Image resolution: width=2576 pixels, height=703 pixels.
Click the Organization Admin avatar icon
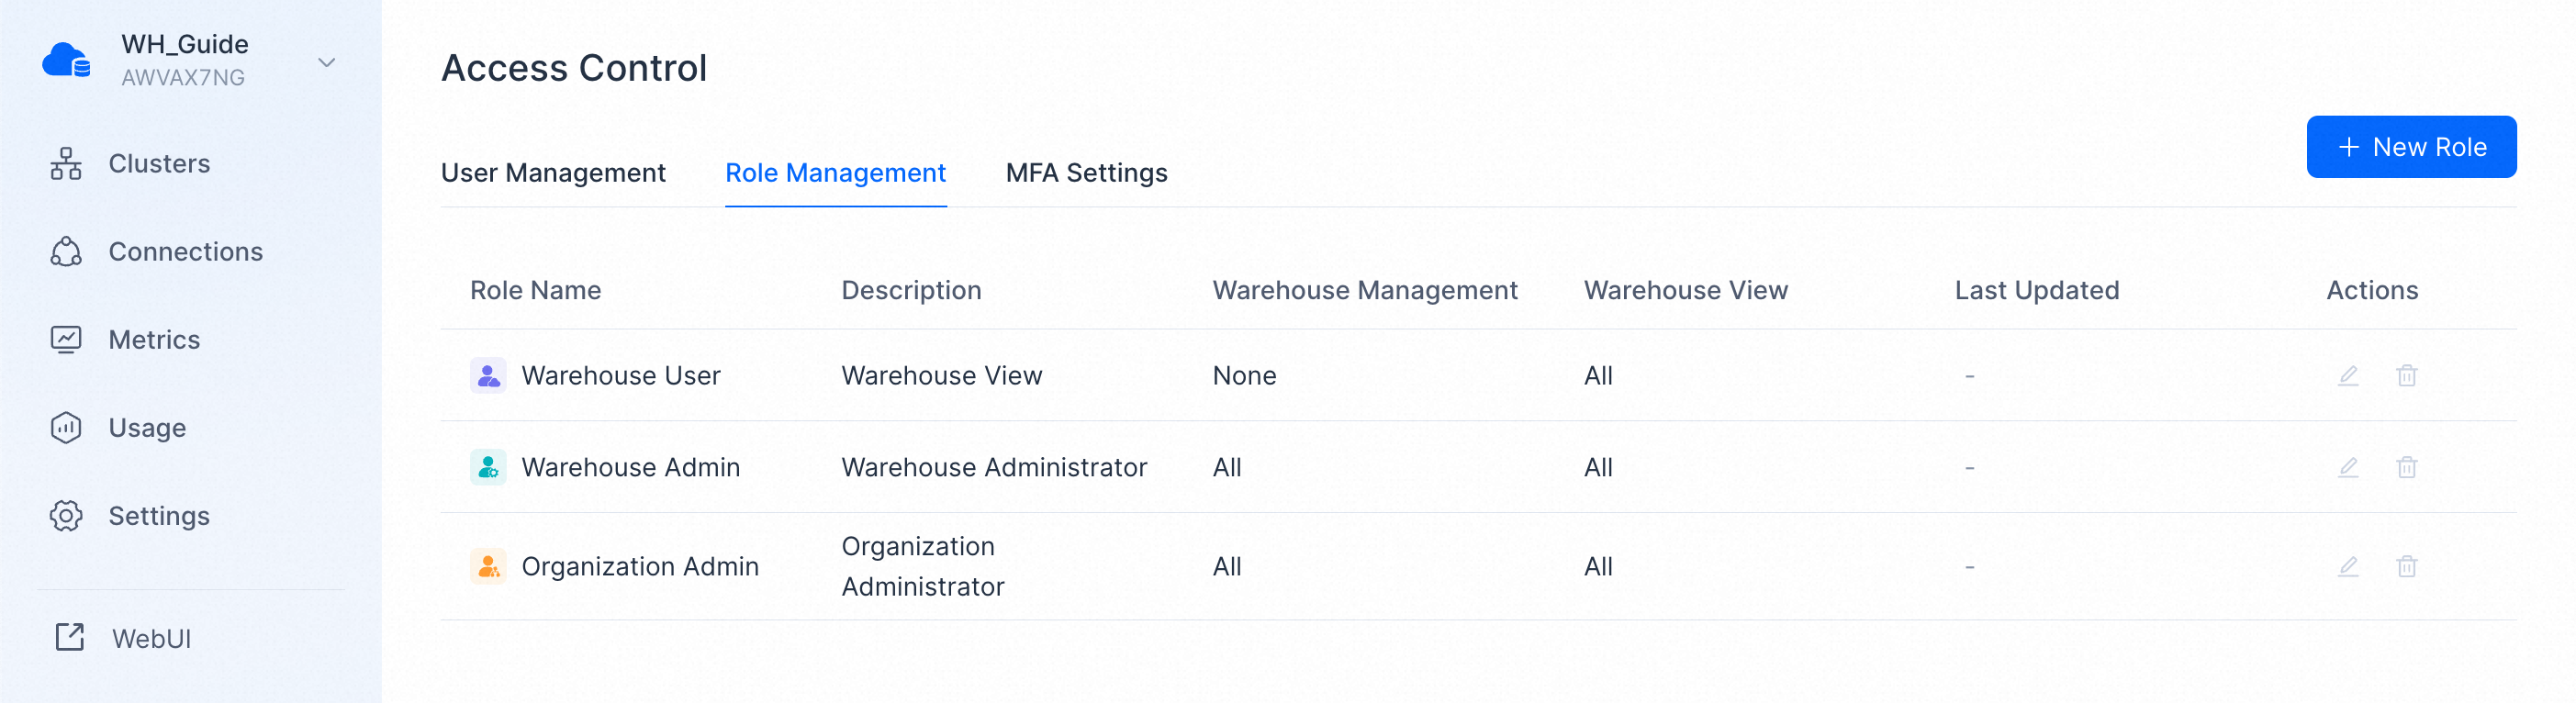(488, 567)
